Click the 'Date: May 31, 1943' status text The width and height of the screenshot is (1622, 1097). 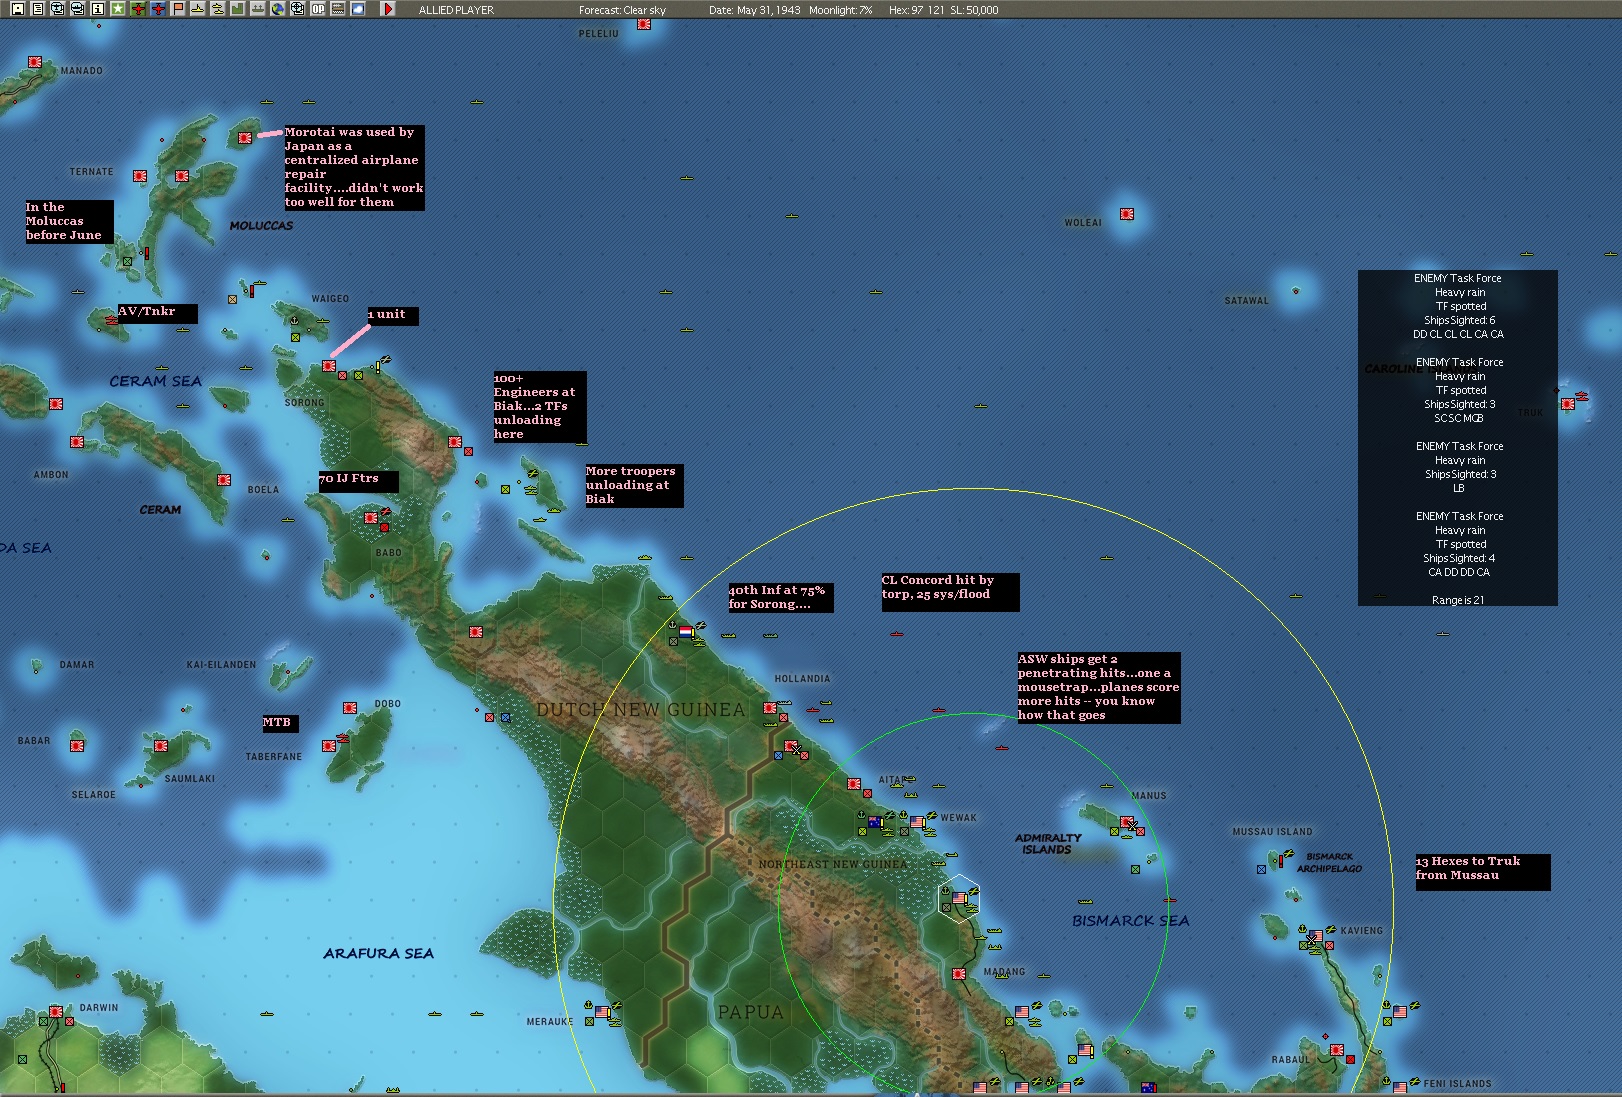coord(755,10)
